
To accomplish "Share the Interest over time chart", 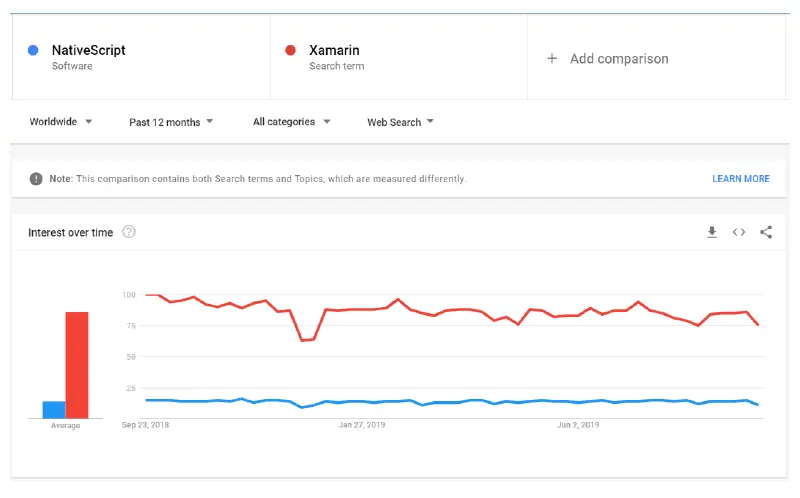I will (x=766, y=232).
